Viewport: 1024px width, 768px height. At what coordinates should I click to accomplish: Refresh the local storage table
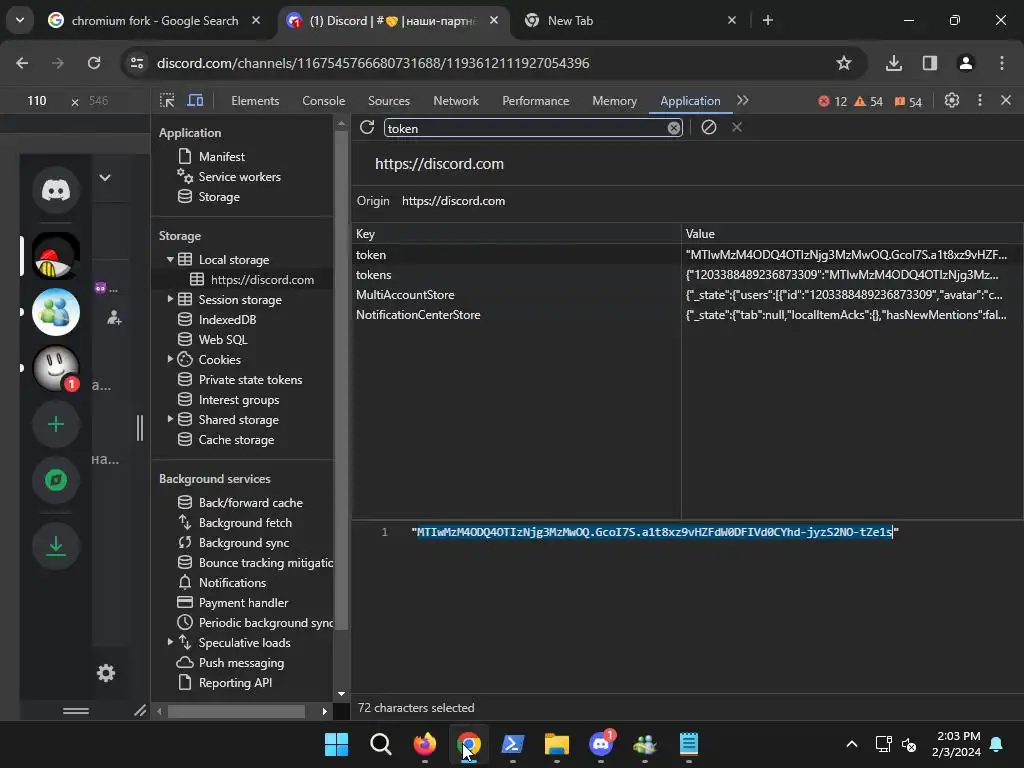pyautogui.click(x=367, y=127)
